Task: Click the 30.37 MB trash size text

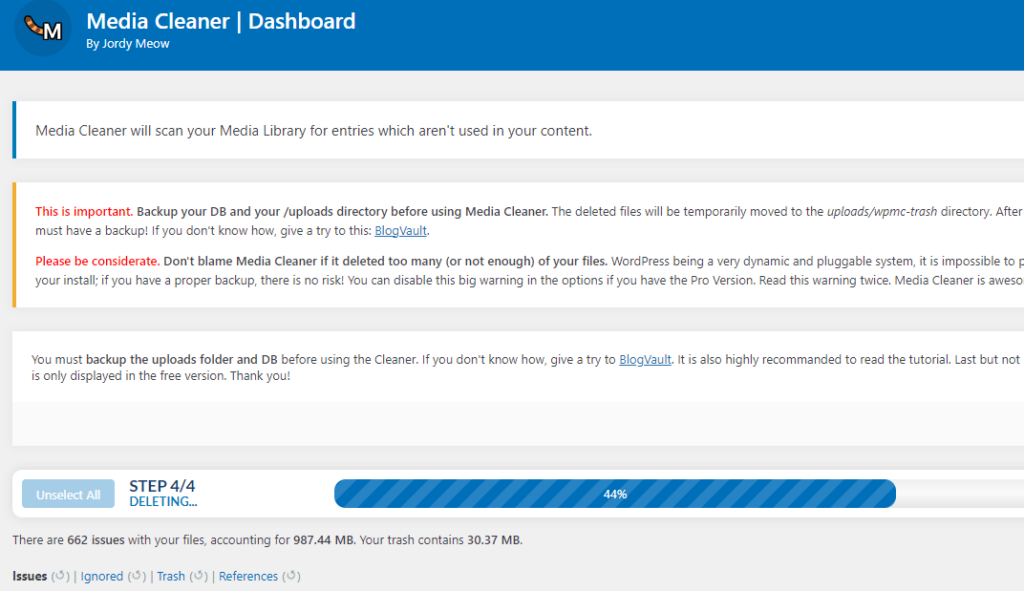Action: 493,540
